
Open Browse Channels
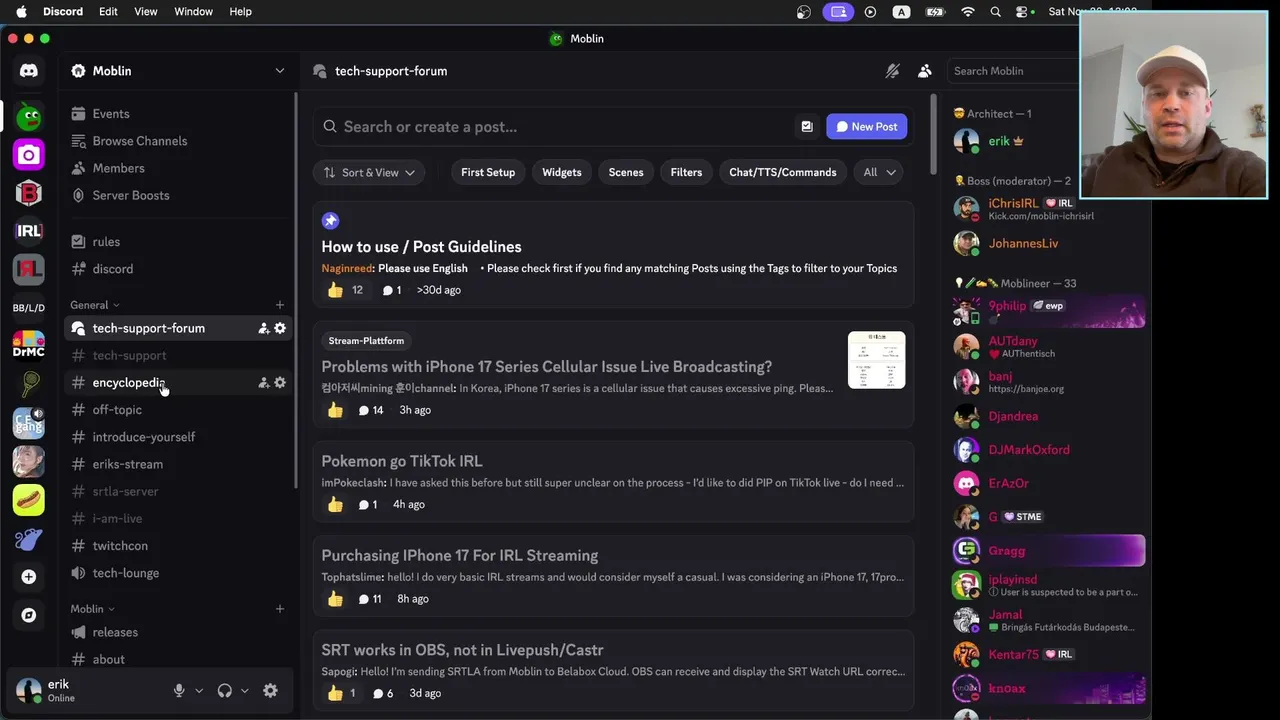177,141
